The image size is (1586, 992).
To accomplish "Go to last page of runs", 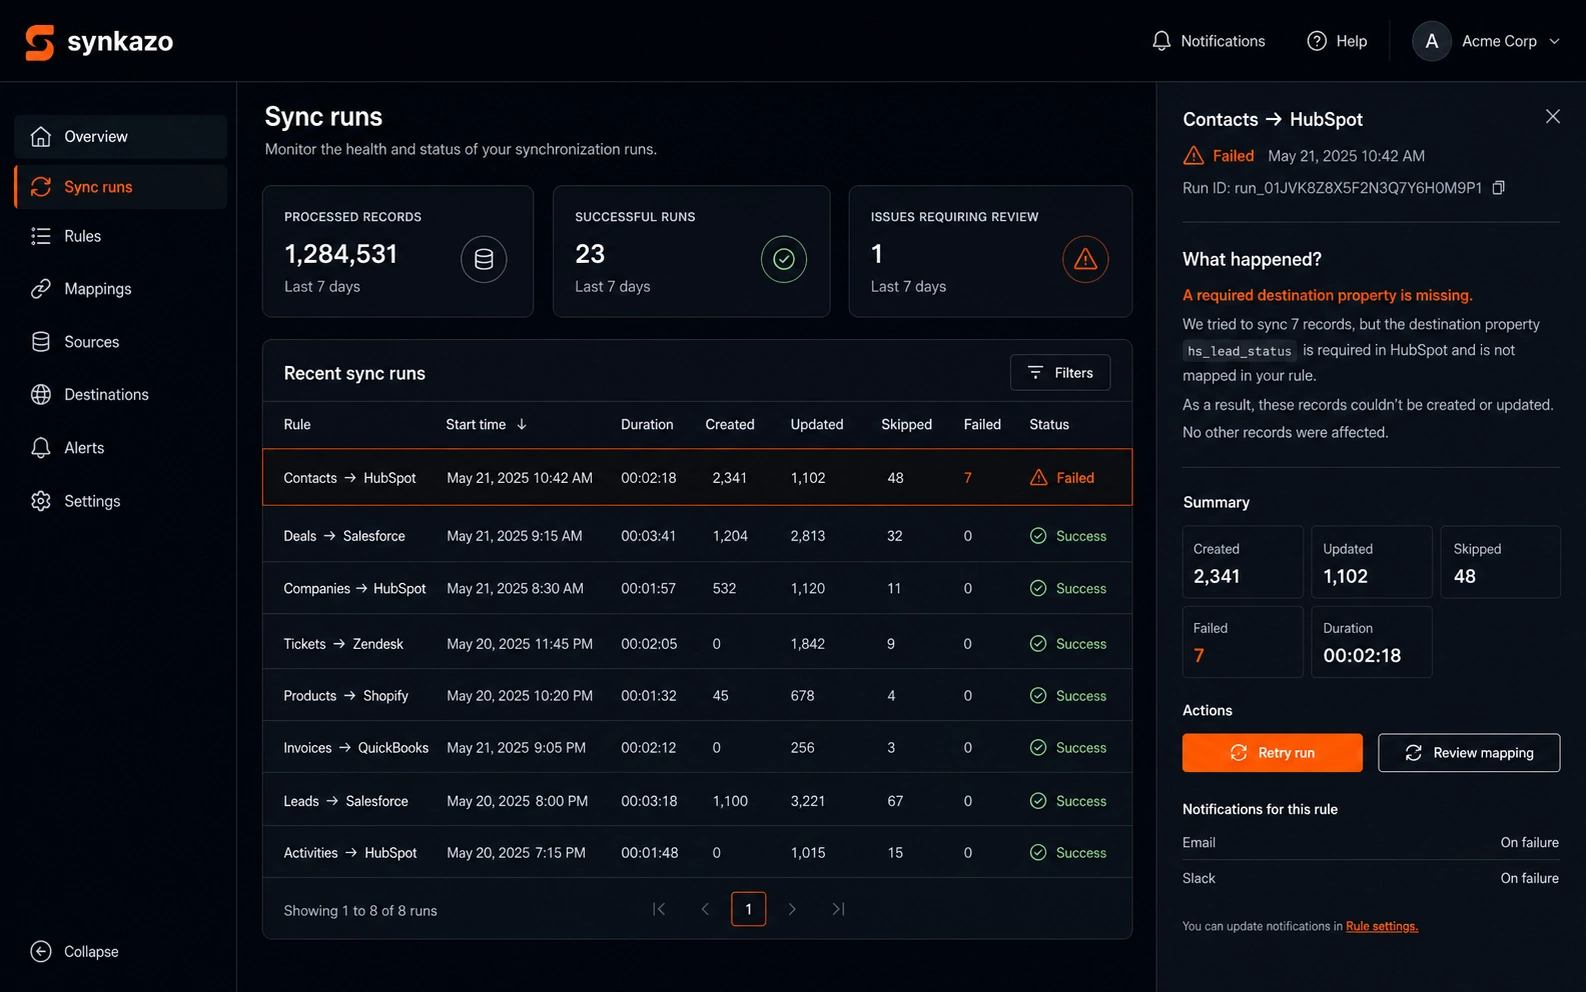I will click(838, 909).
